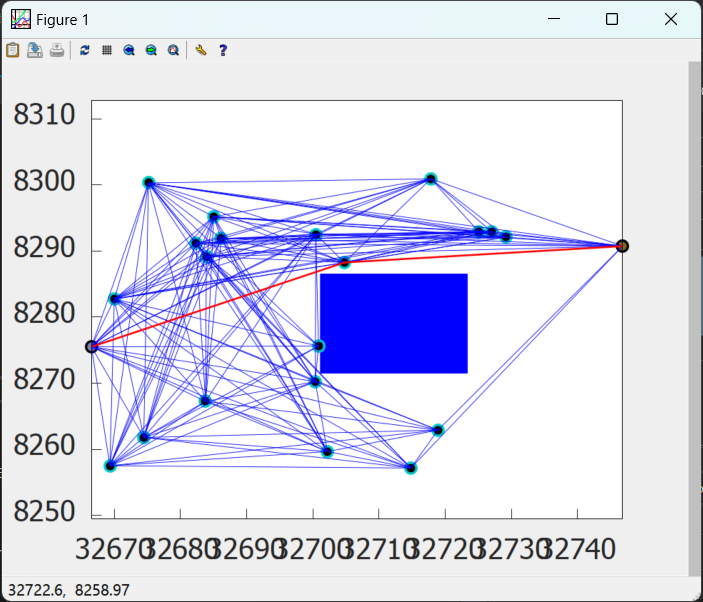The height and width of the screenshot is (602, 703).
Task: Toggle the grid display icon
Action: point(107,50)
